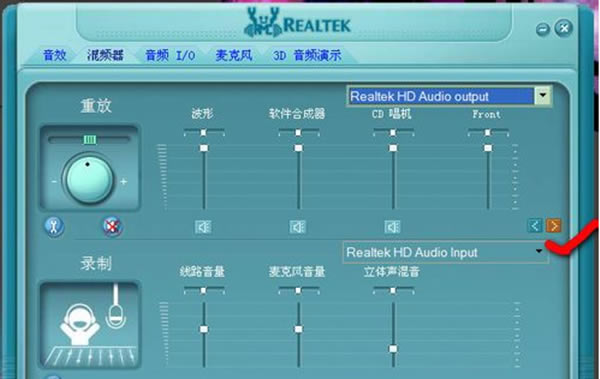The image size is (600, 379).
Task: Mute the 波形 channel speaker icon
Action: click(x=203, y=227)
